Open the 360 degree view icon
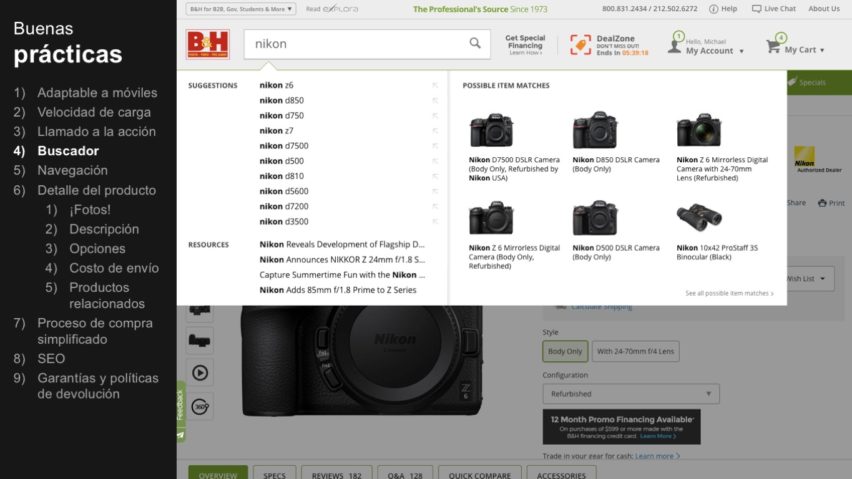 coord(200,406)
